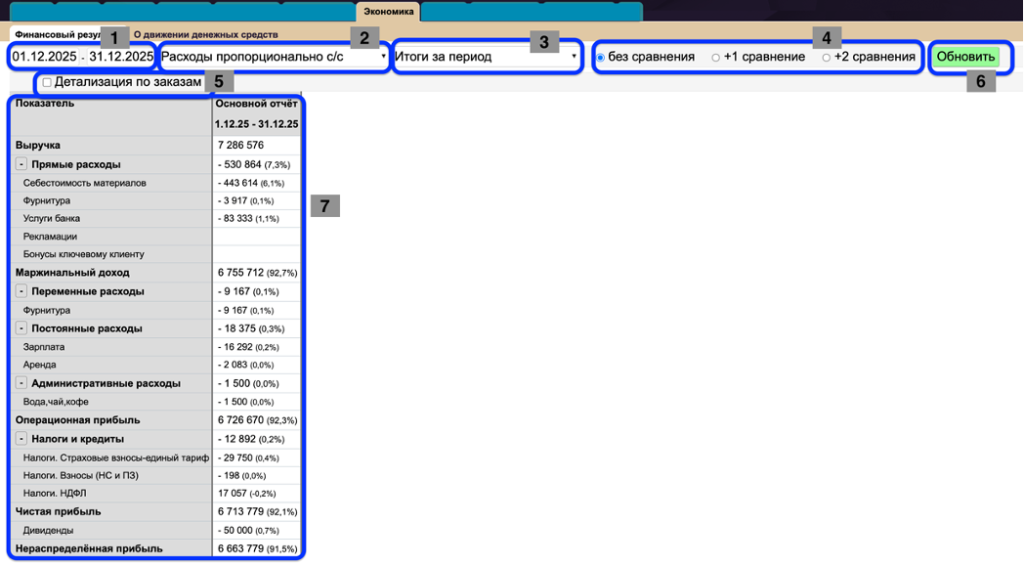Collapse the Прямые расходы group
This screenshot has width=1024, height=565.
[21, 164]
